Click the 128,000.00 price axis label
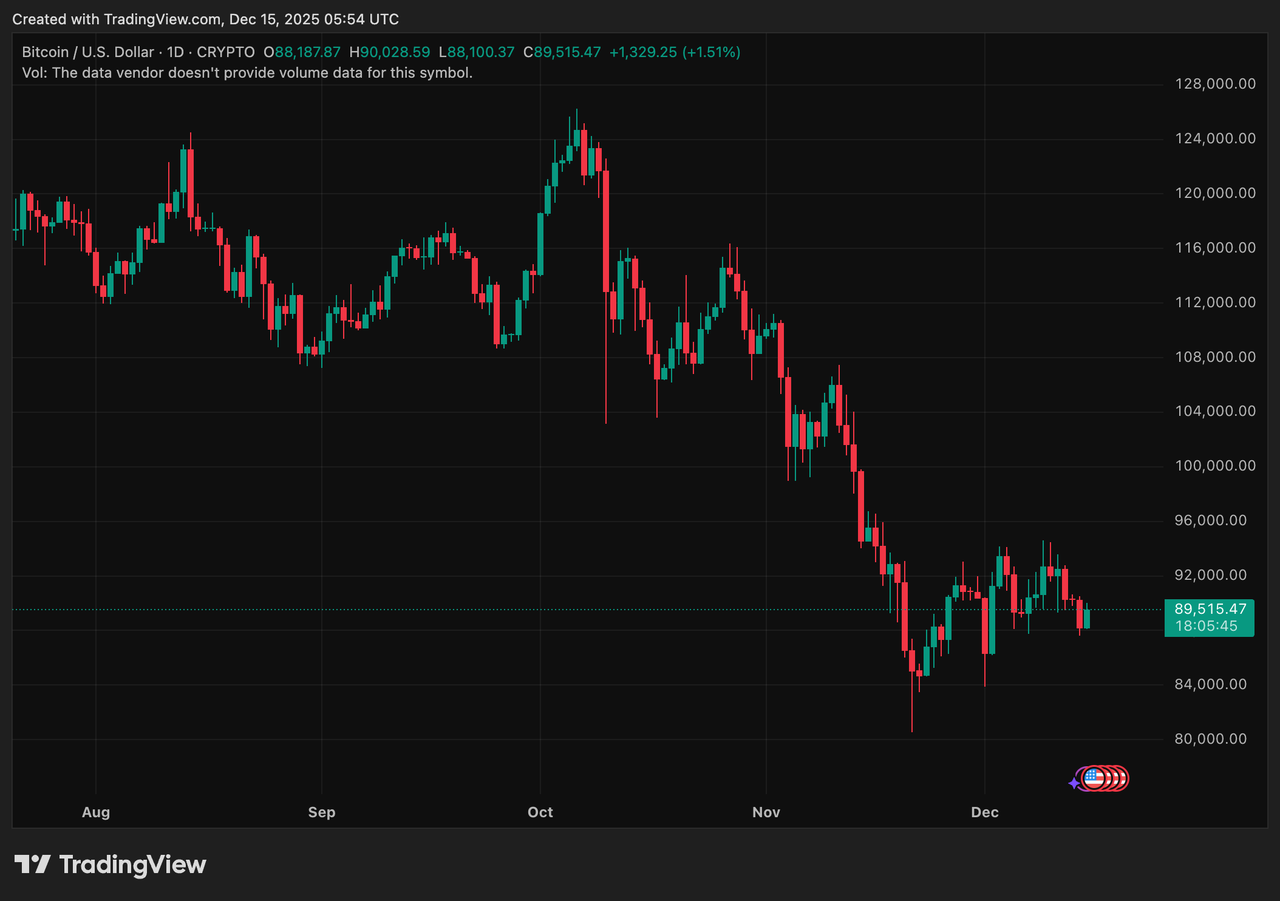 pyautogui.click(x=1215, y=84)
